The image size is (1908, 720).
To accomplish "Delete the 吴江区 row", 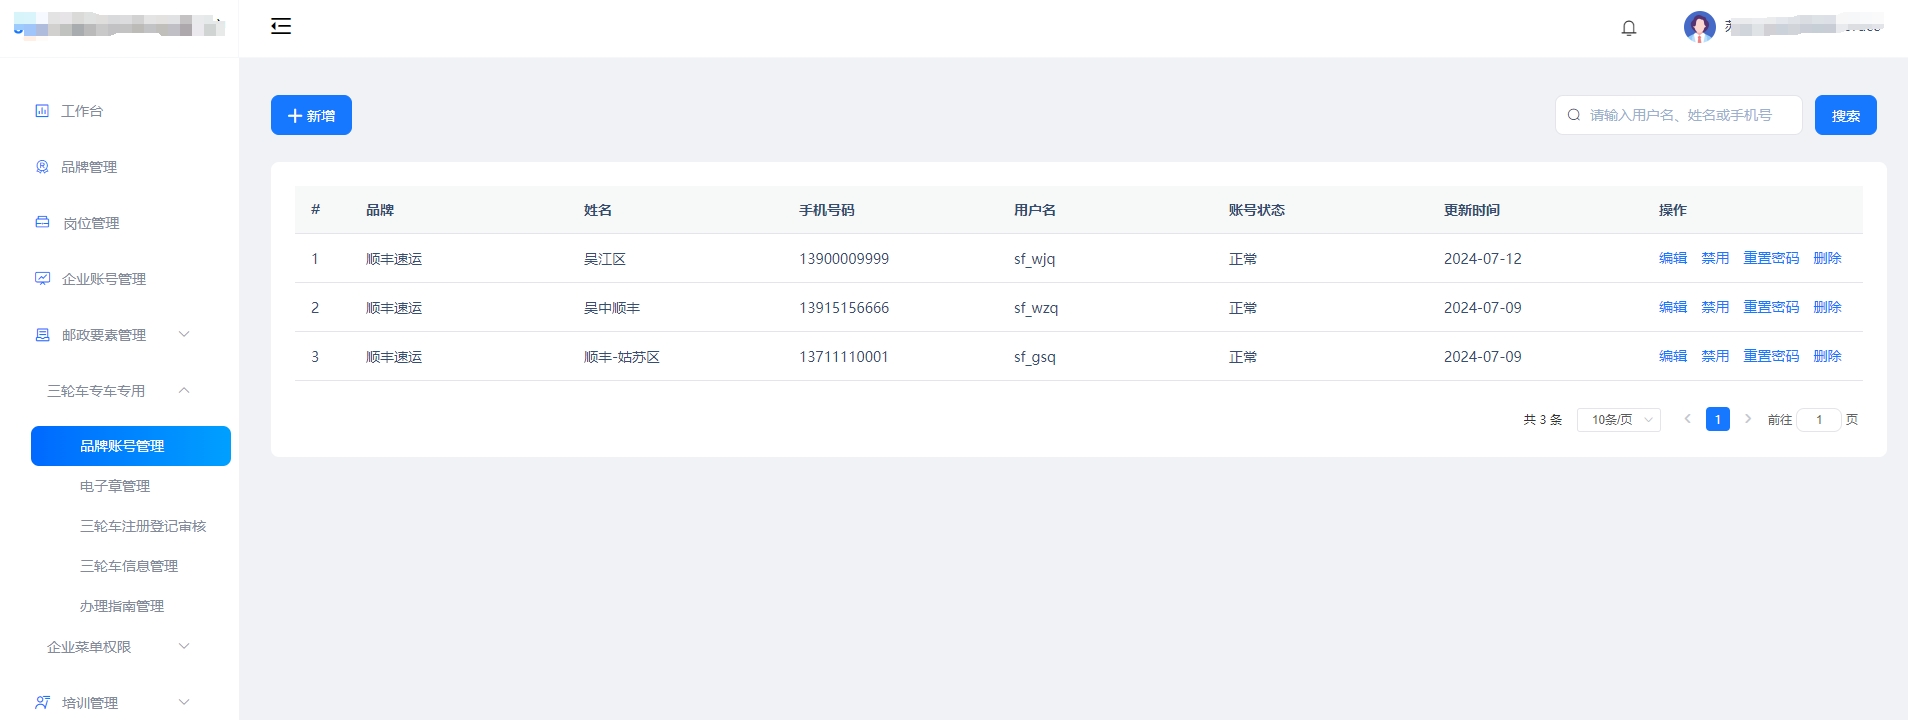I will tap(1827, 258).
